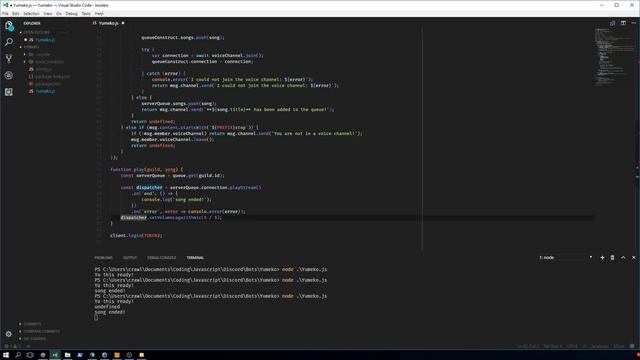Open File Explorer from the taskbar

click(67, 355)
